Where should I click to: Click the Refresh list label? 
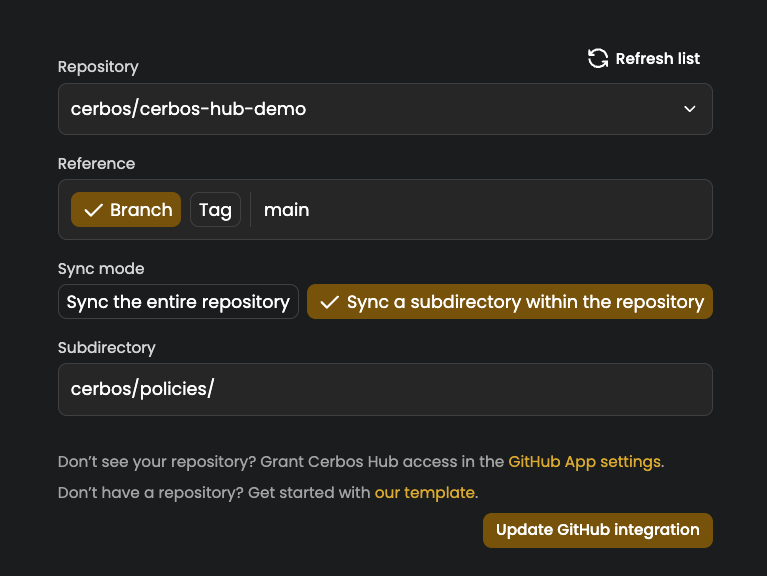coord(657,59)
